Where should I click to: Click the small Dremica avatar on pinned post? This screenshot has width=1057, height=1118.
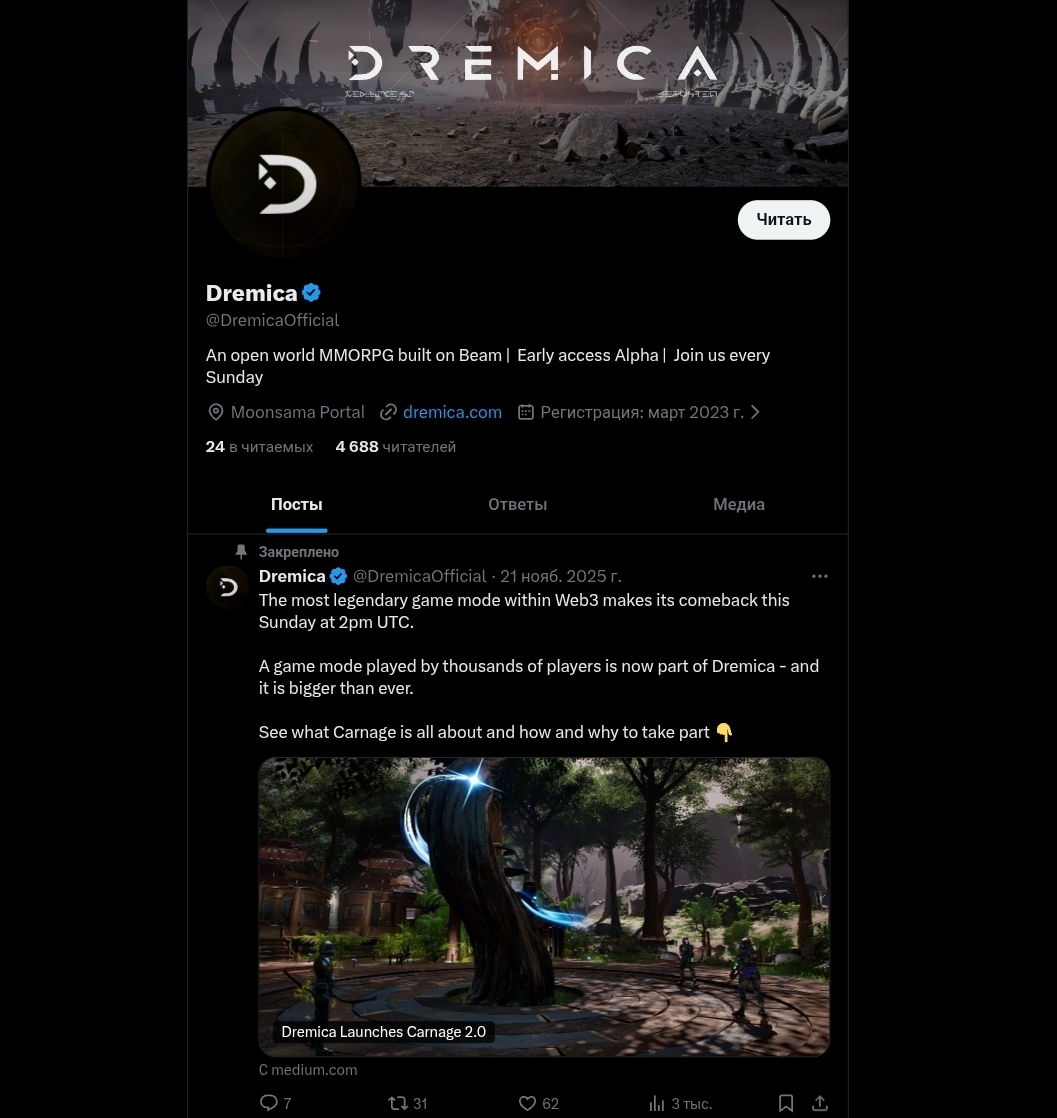(x=228, y=587)
